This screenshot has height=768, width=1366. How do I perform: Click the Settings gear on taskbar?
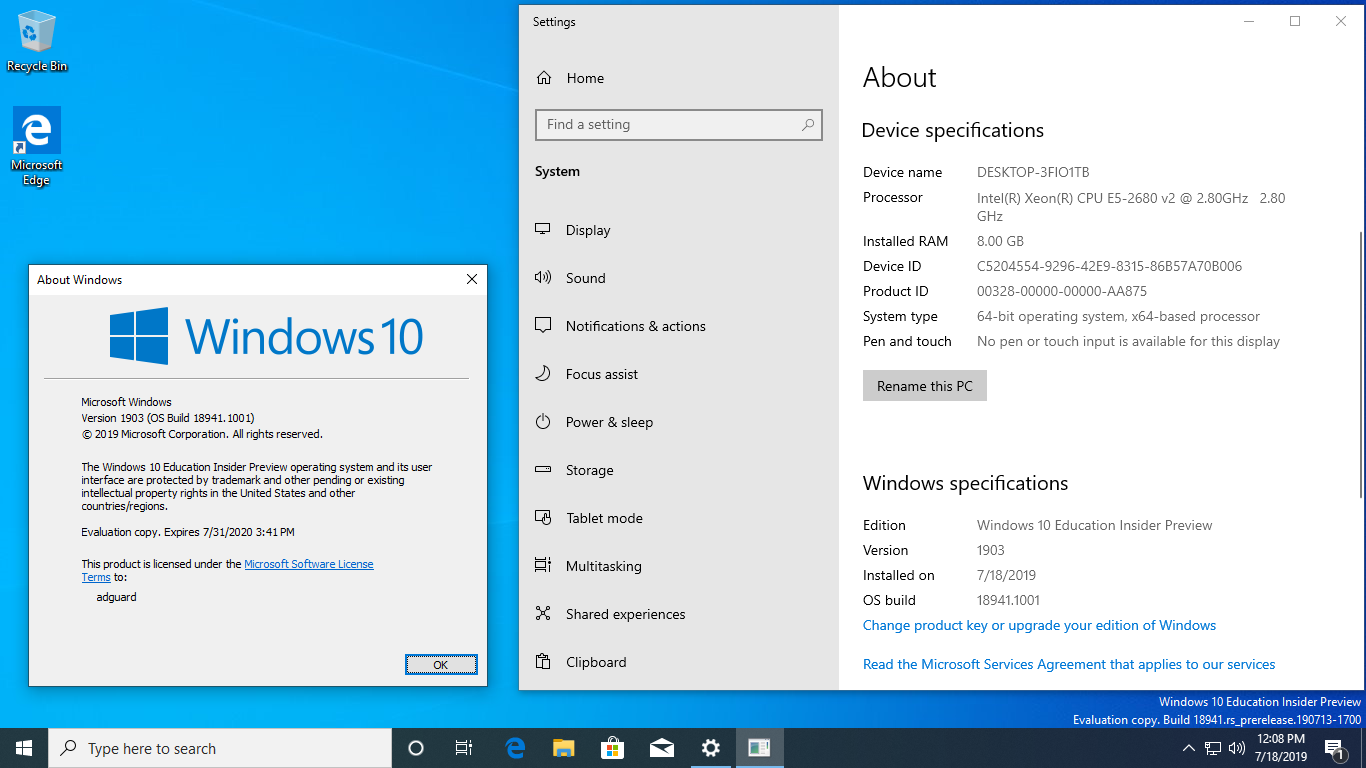point(711,748)
